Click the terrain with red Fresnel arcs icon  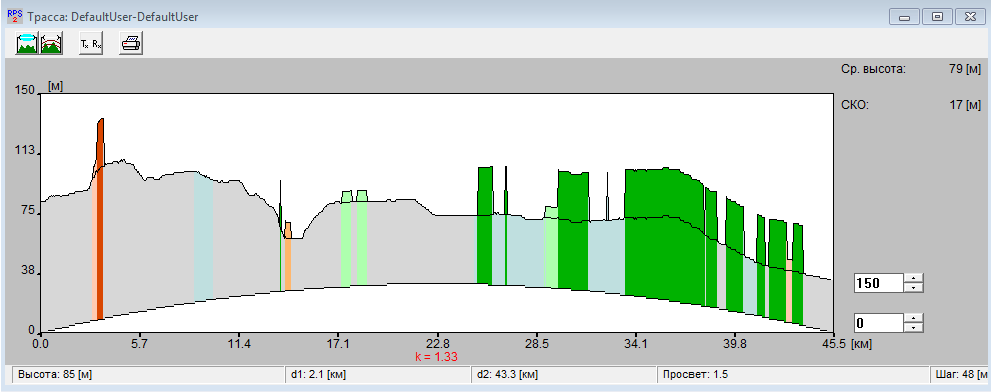51,44
